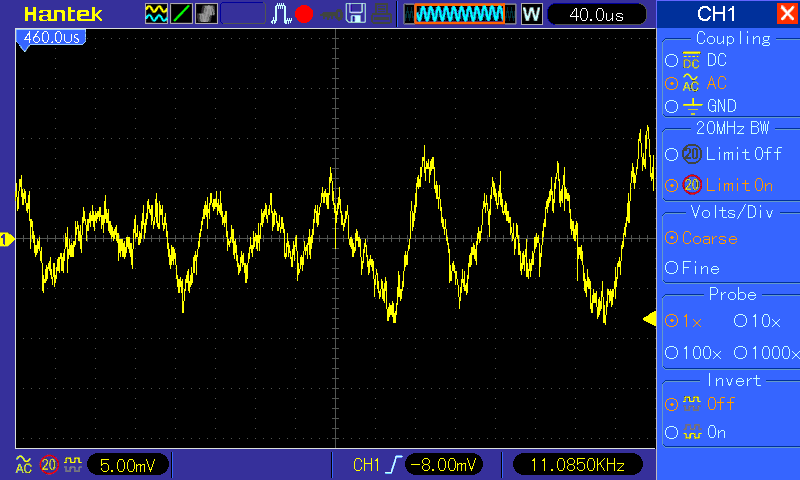800x480 pixels.
Task: Click the CH1 panel title
Action: pos(716,14)
